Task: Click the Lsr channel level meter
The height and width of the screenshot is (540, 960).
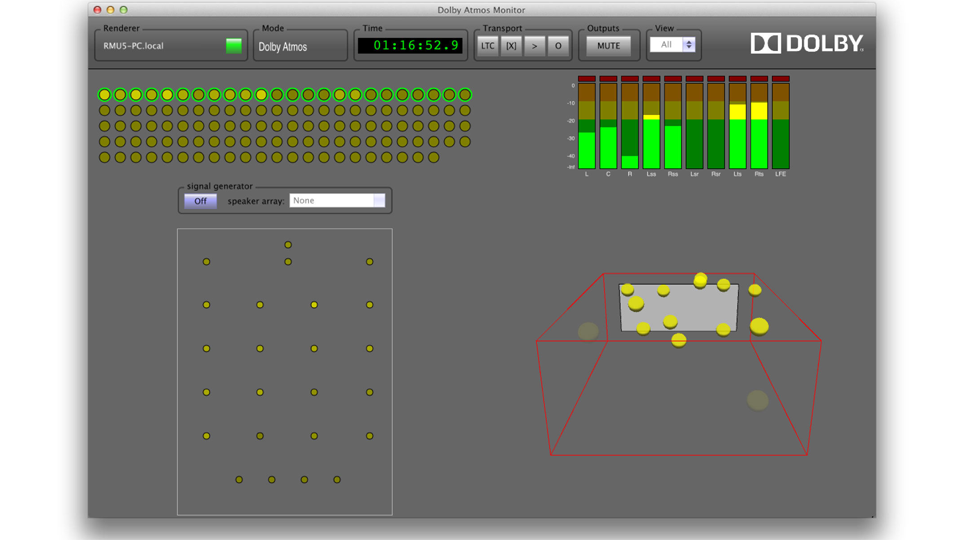Action: coord(694,126)
